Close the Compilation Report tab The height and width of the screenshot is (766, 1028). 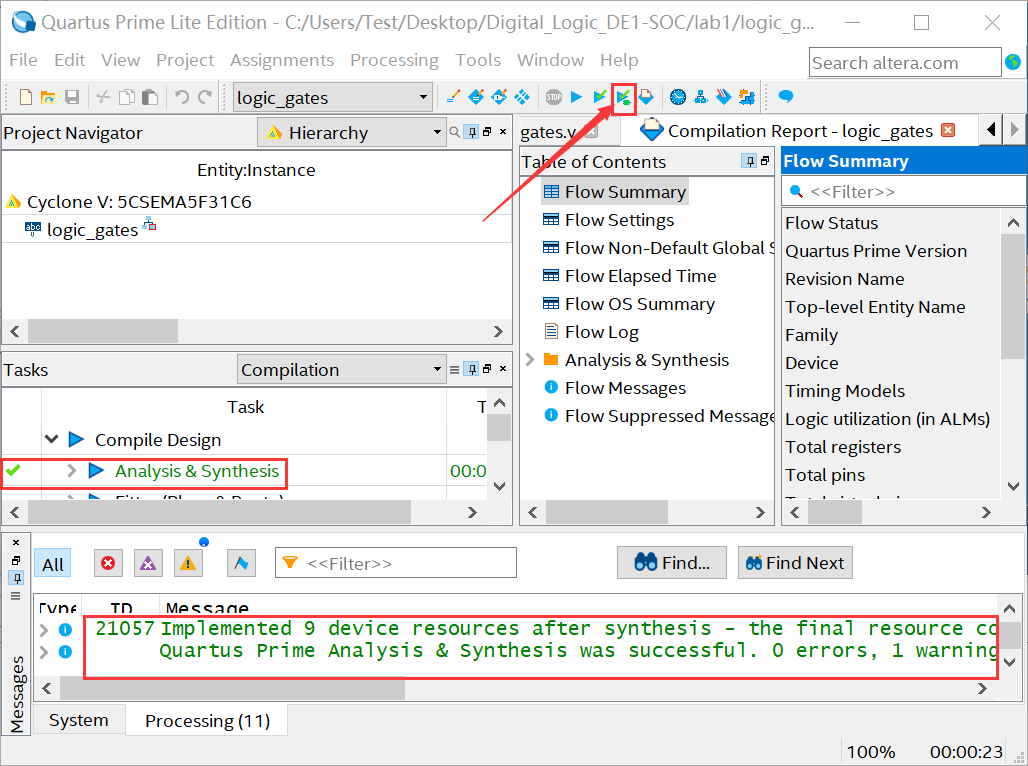point(948,130)
